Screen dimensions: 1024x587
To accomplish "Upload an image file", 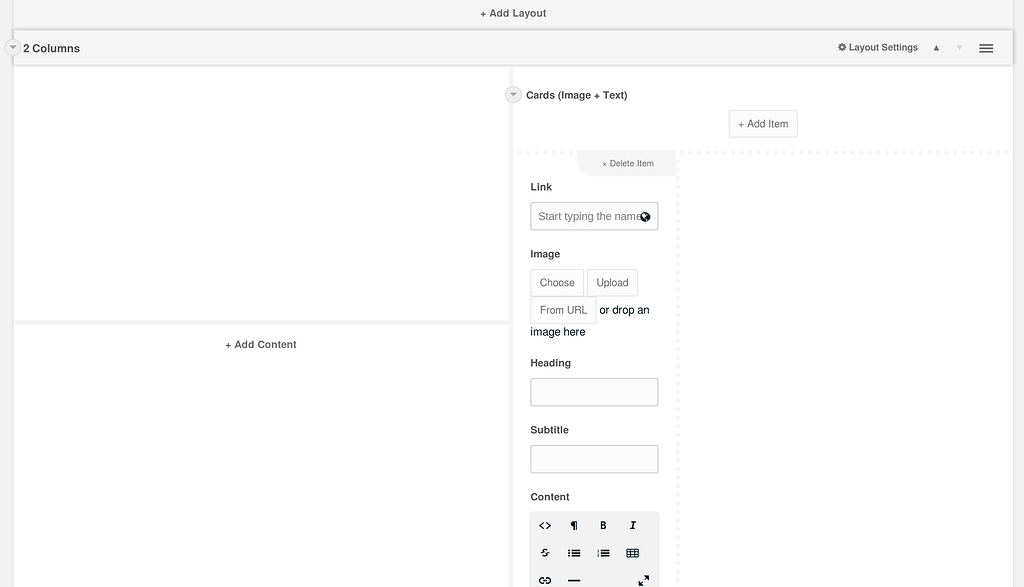I will [612, 283].
